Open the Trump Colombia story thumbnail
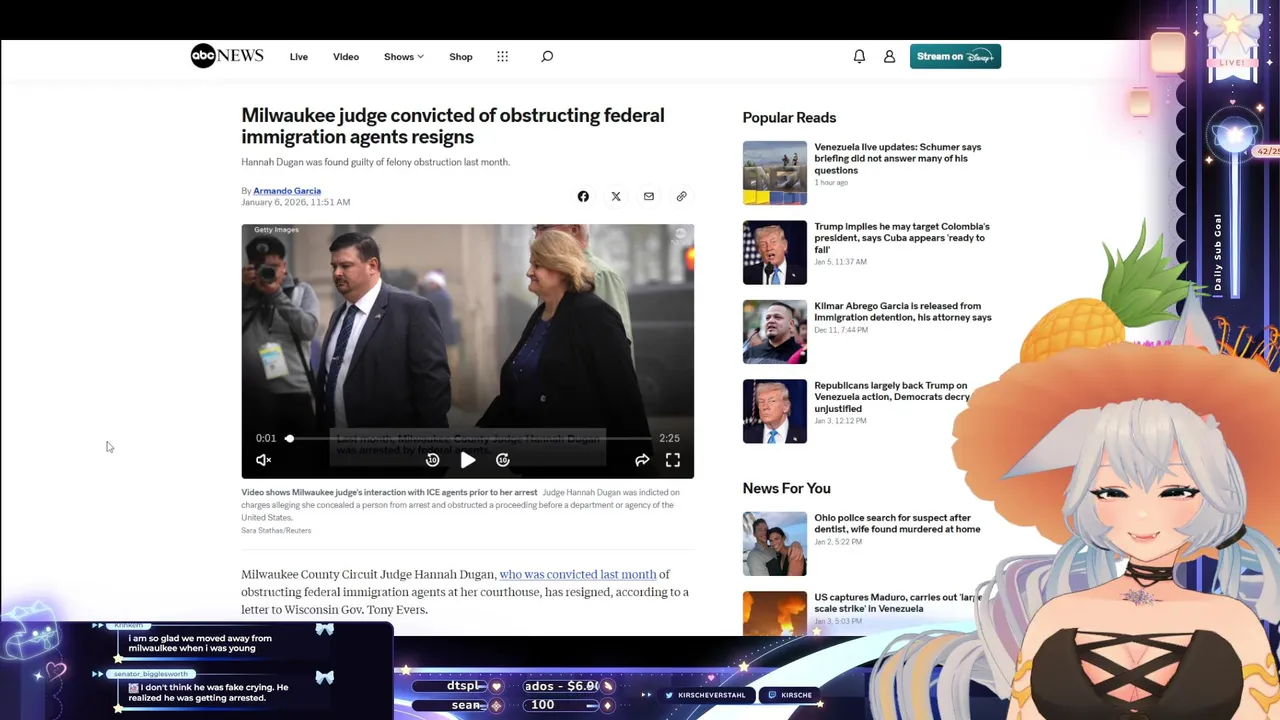This screenshot has height=720, width=1280. point(774,252)
